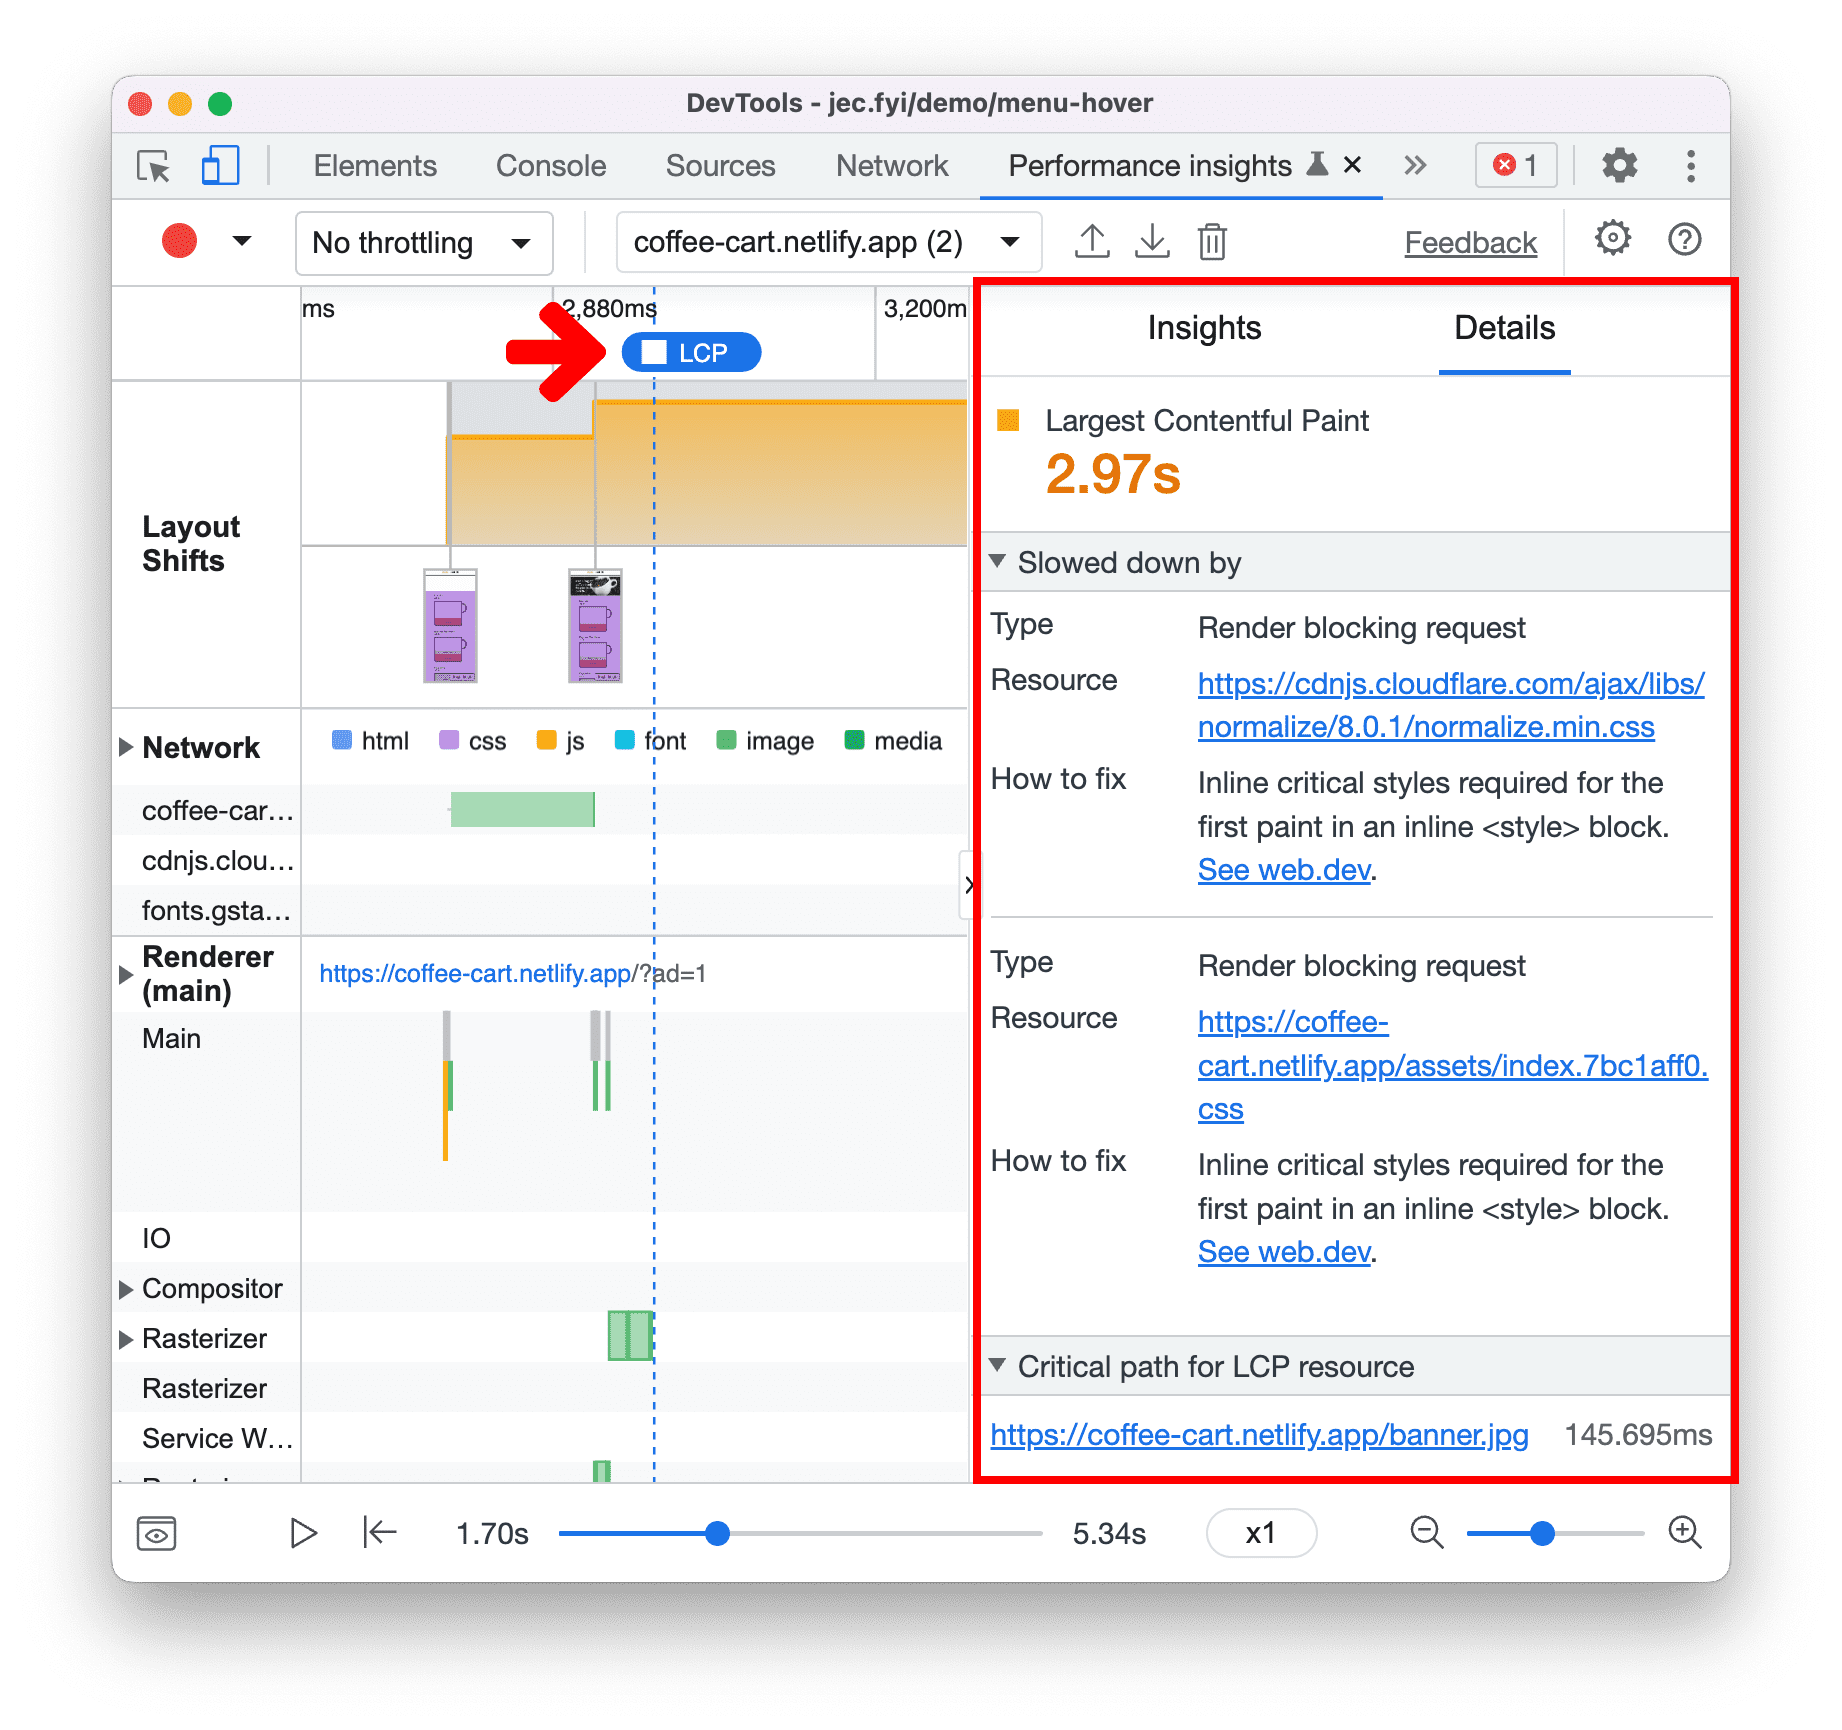Open the Feedback link

pyautogui.click(x=1470, y=241)
